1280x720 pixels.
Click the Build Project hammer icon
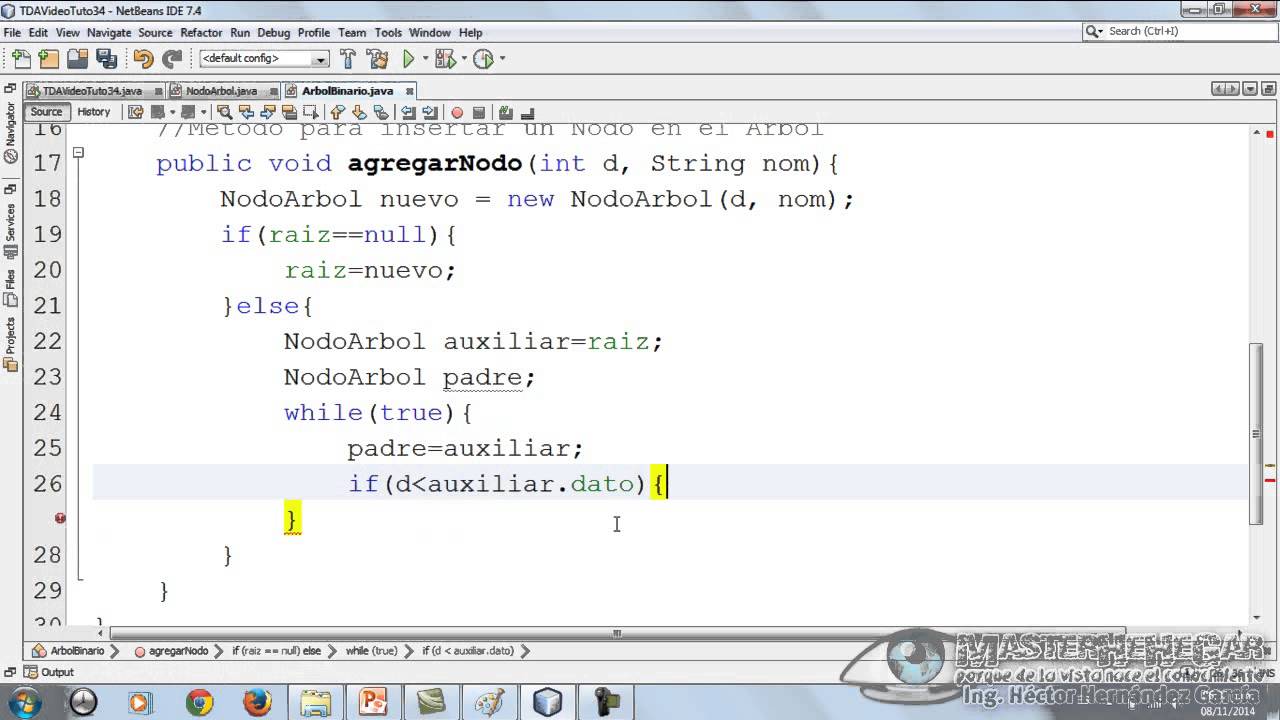click(x=348, y=59)
